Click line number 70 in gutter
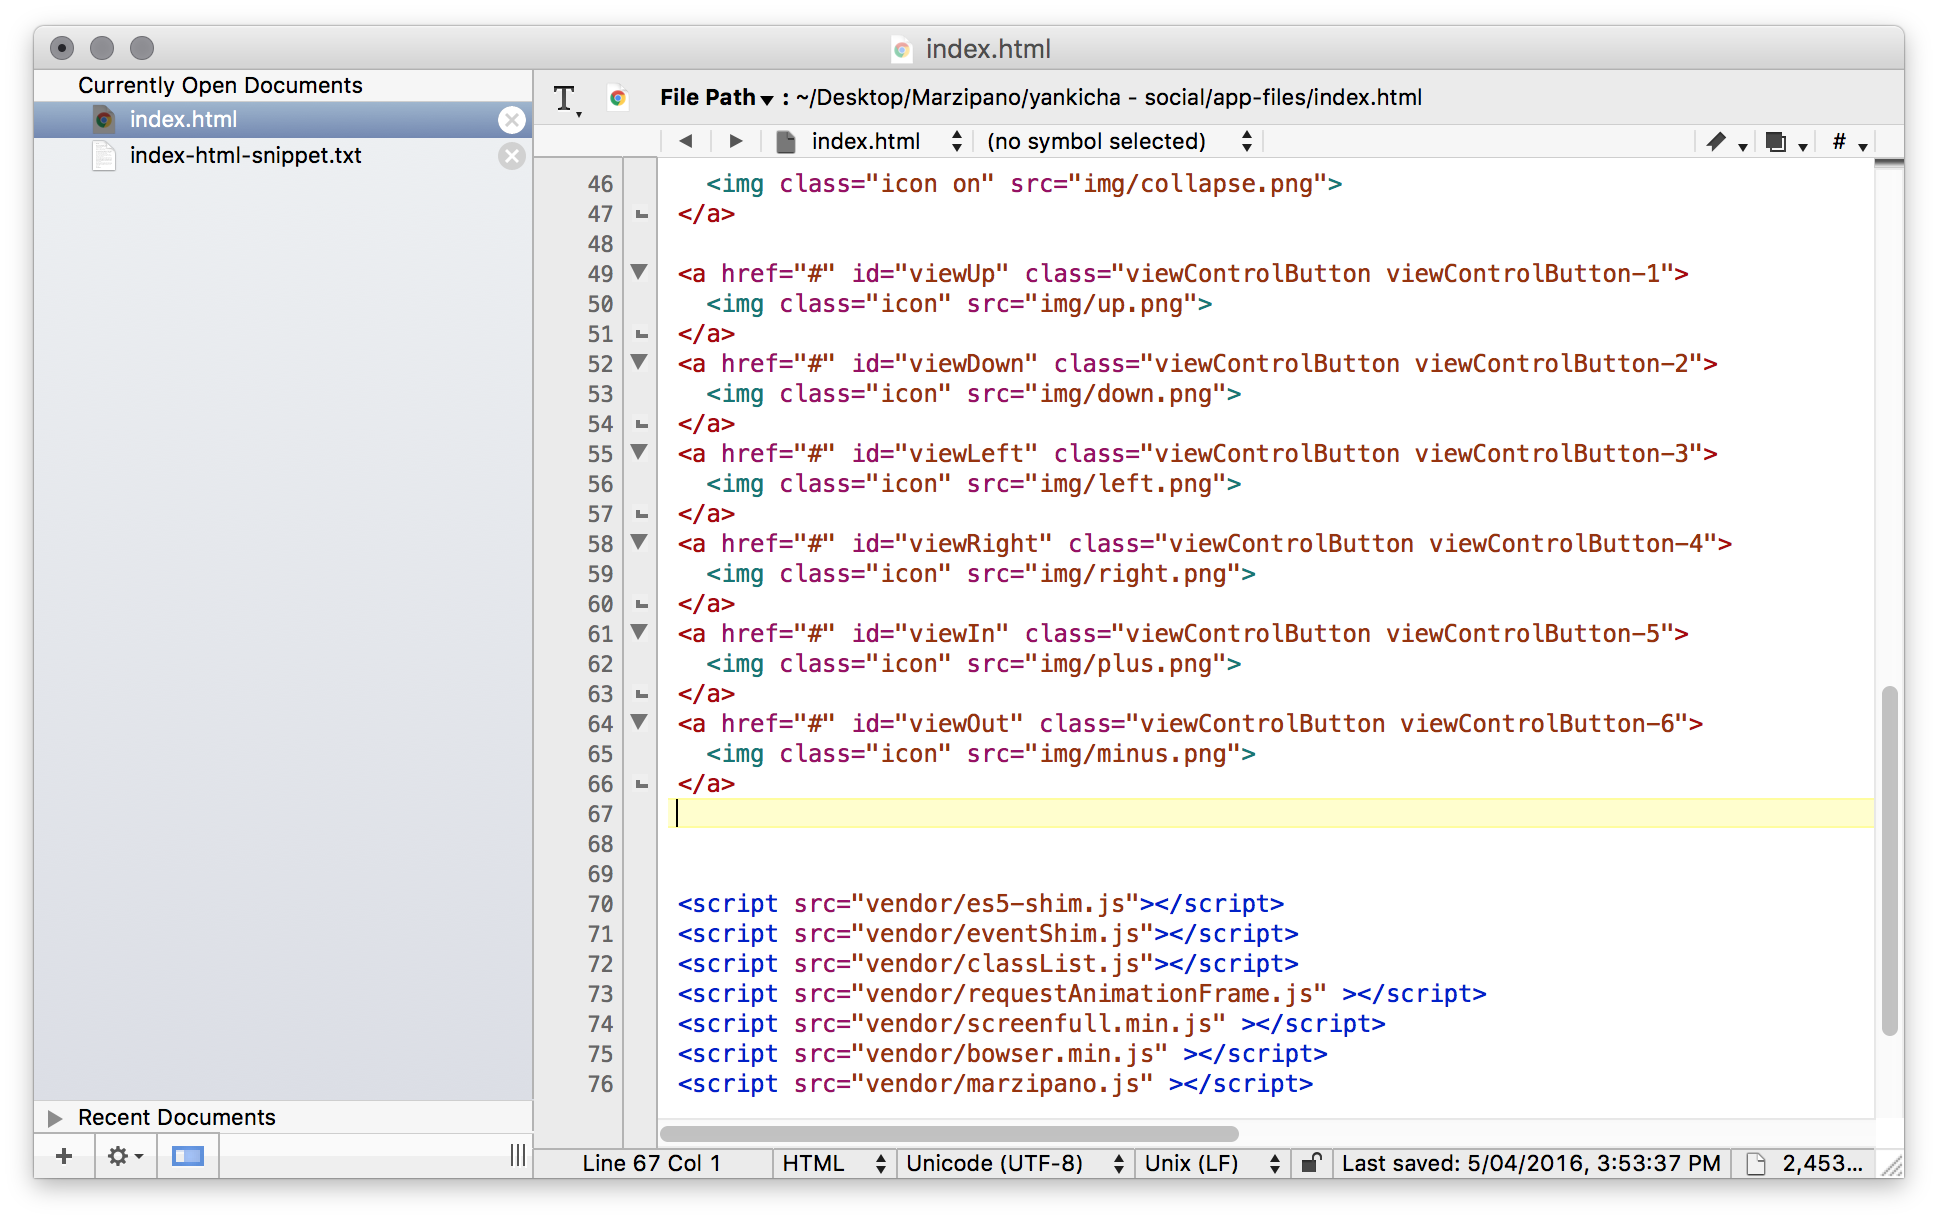Screen dimensions: 1938x1220 coord(600,904)
